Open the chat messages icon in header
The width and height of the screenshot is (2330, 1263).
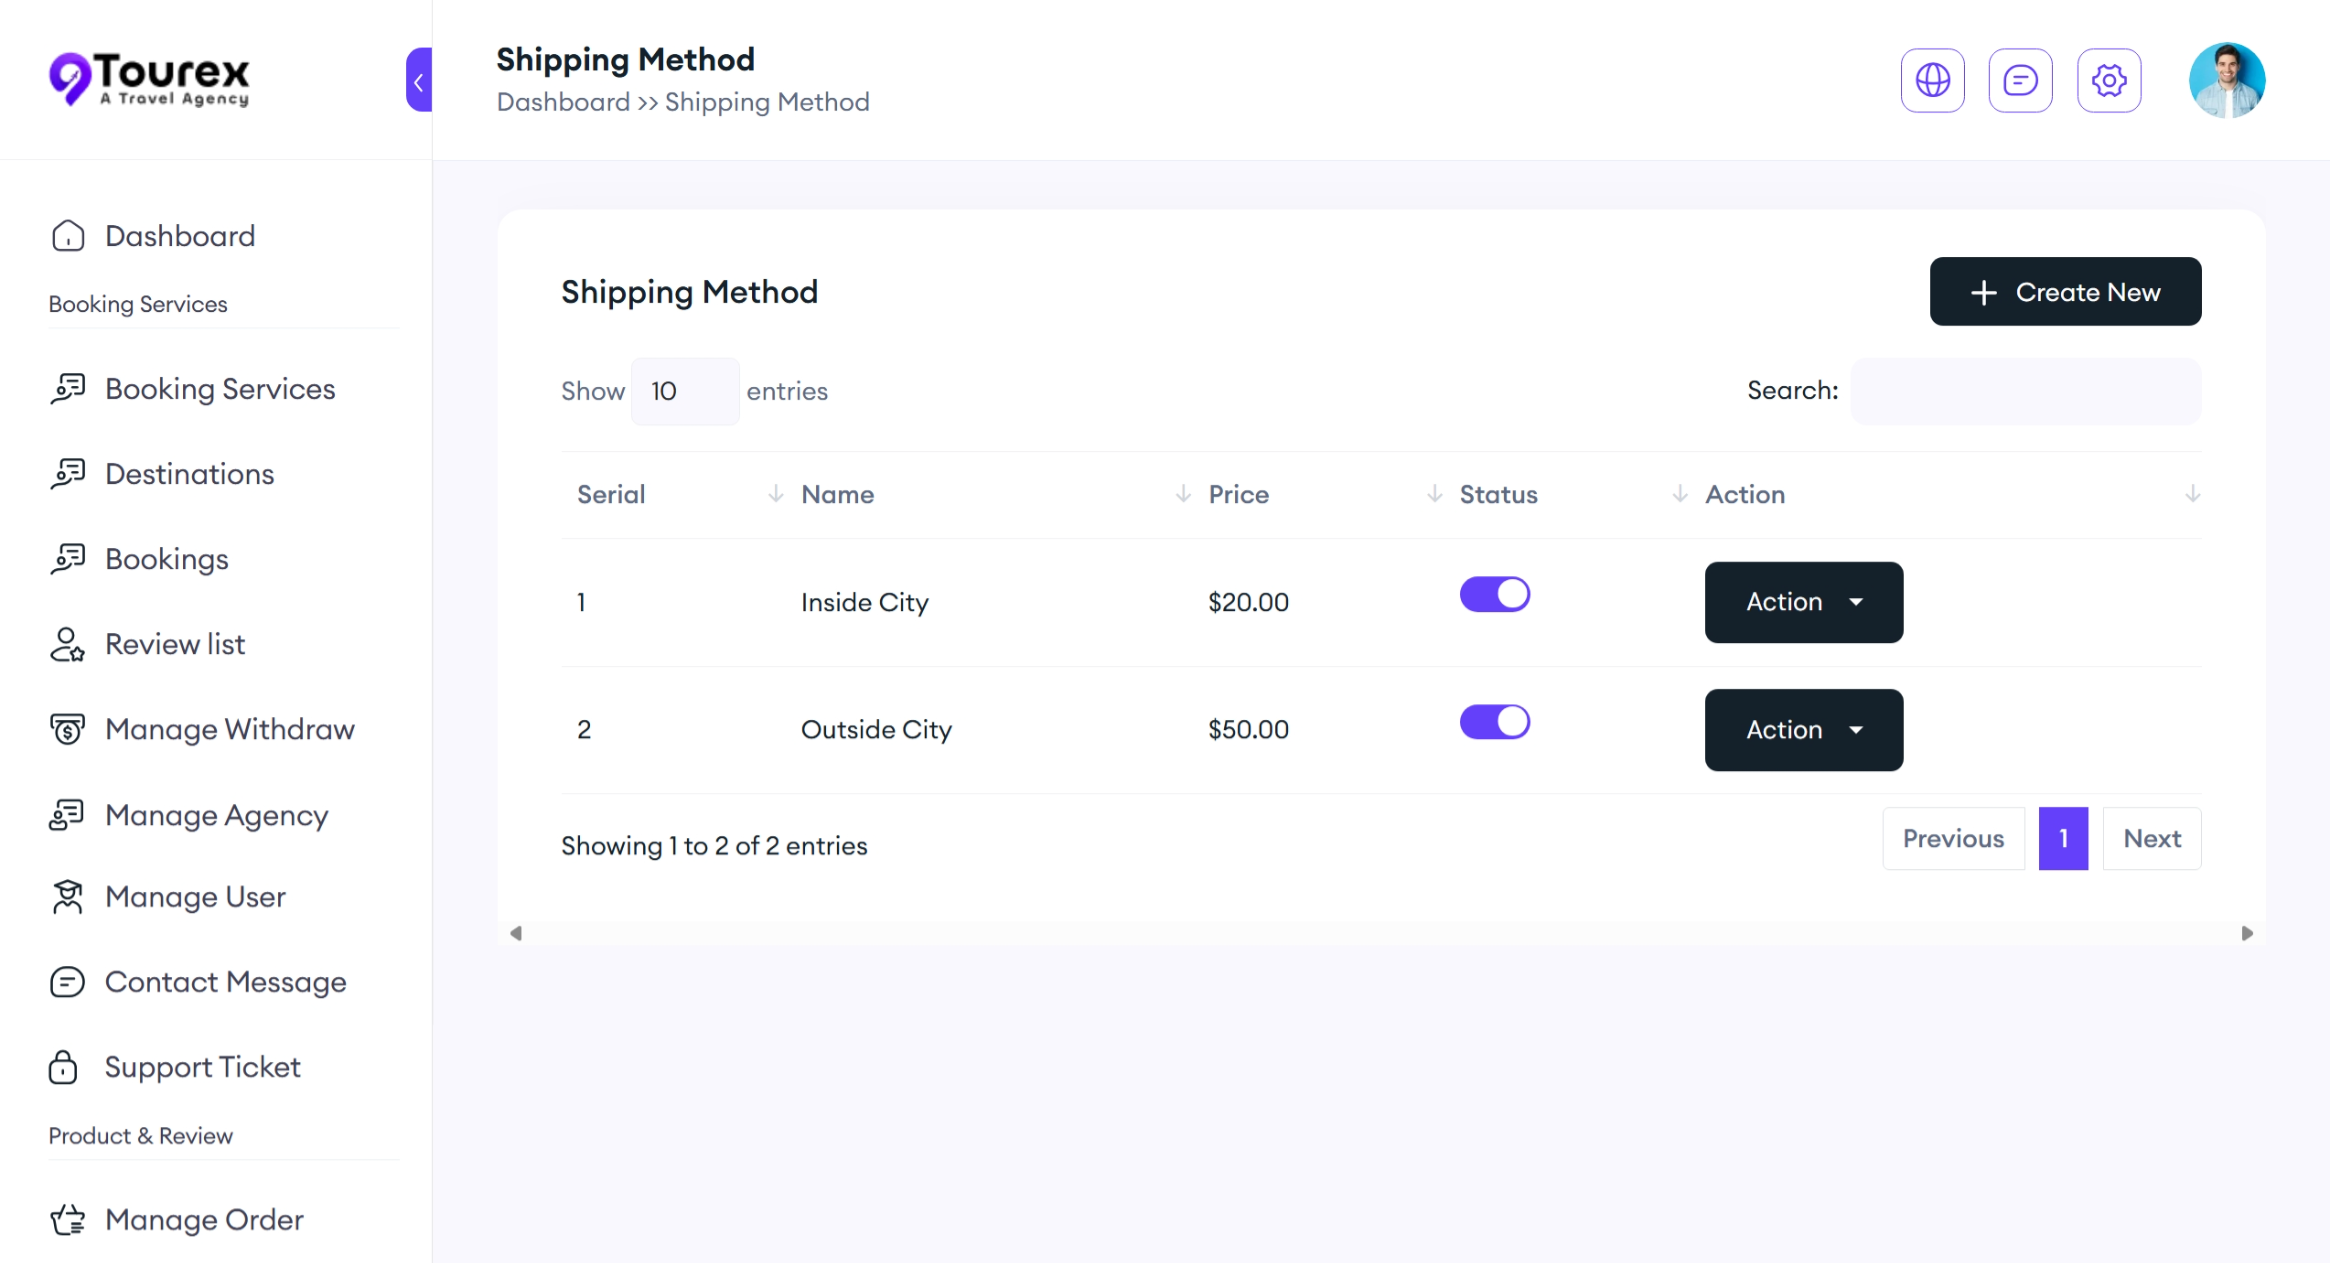(x=2020, y=80)
